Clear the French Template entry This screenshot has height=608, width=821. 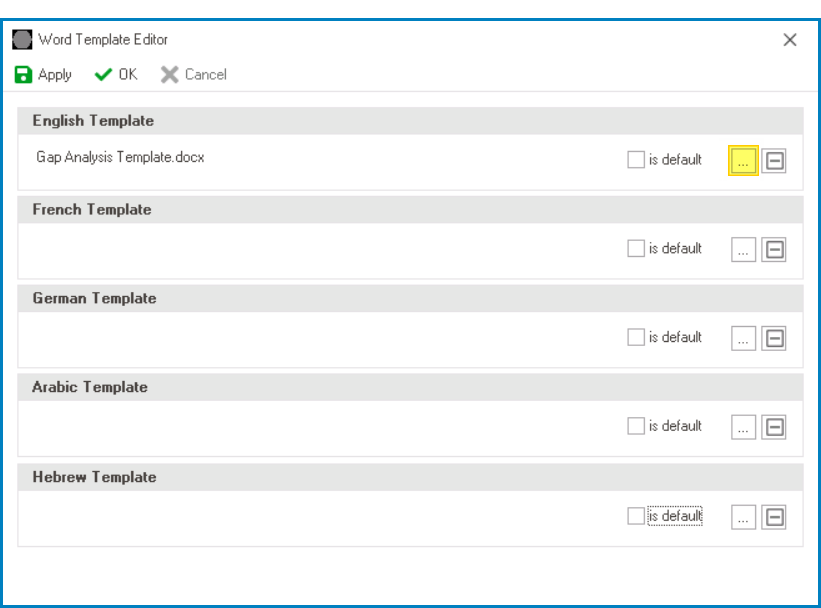[774, 248]
